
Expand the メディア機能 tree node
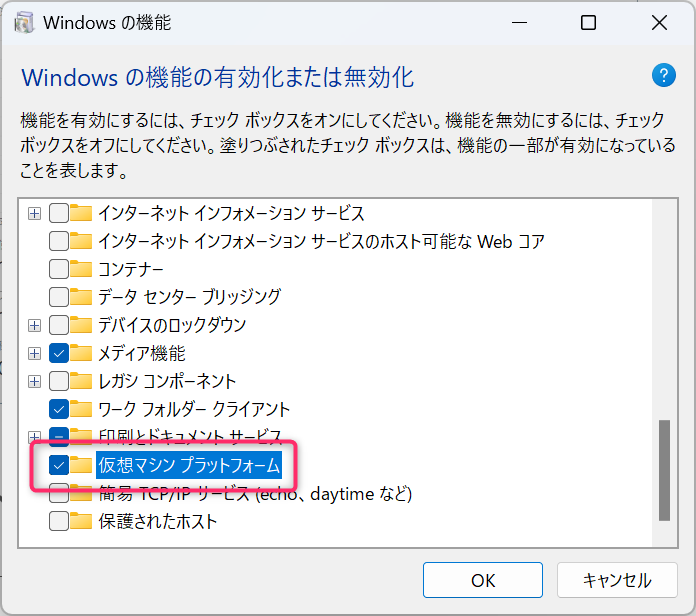35,353
